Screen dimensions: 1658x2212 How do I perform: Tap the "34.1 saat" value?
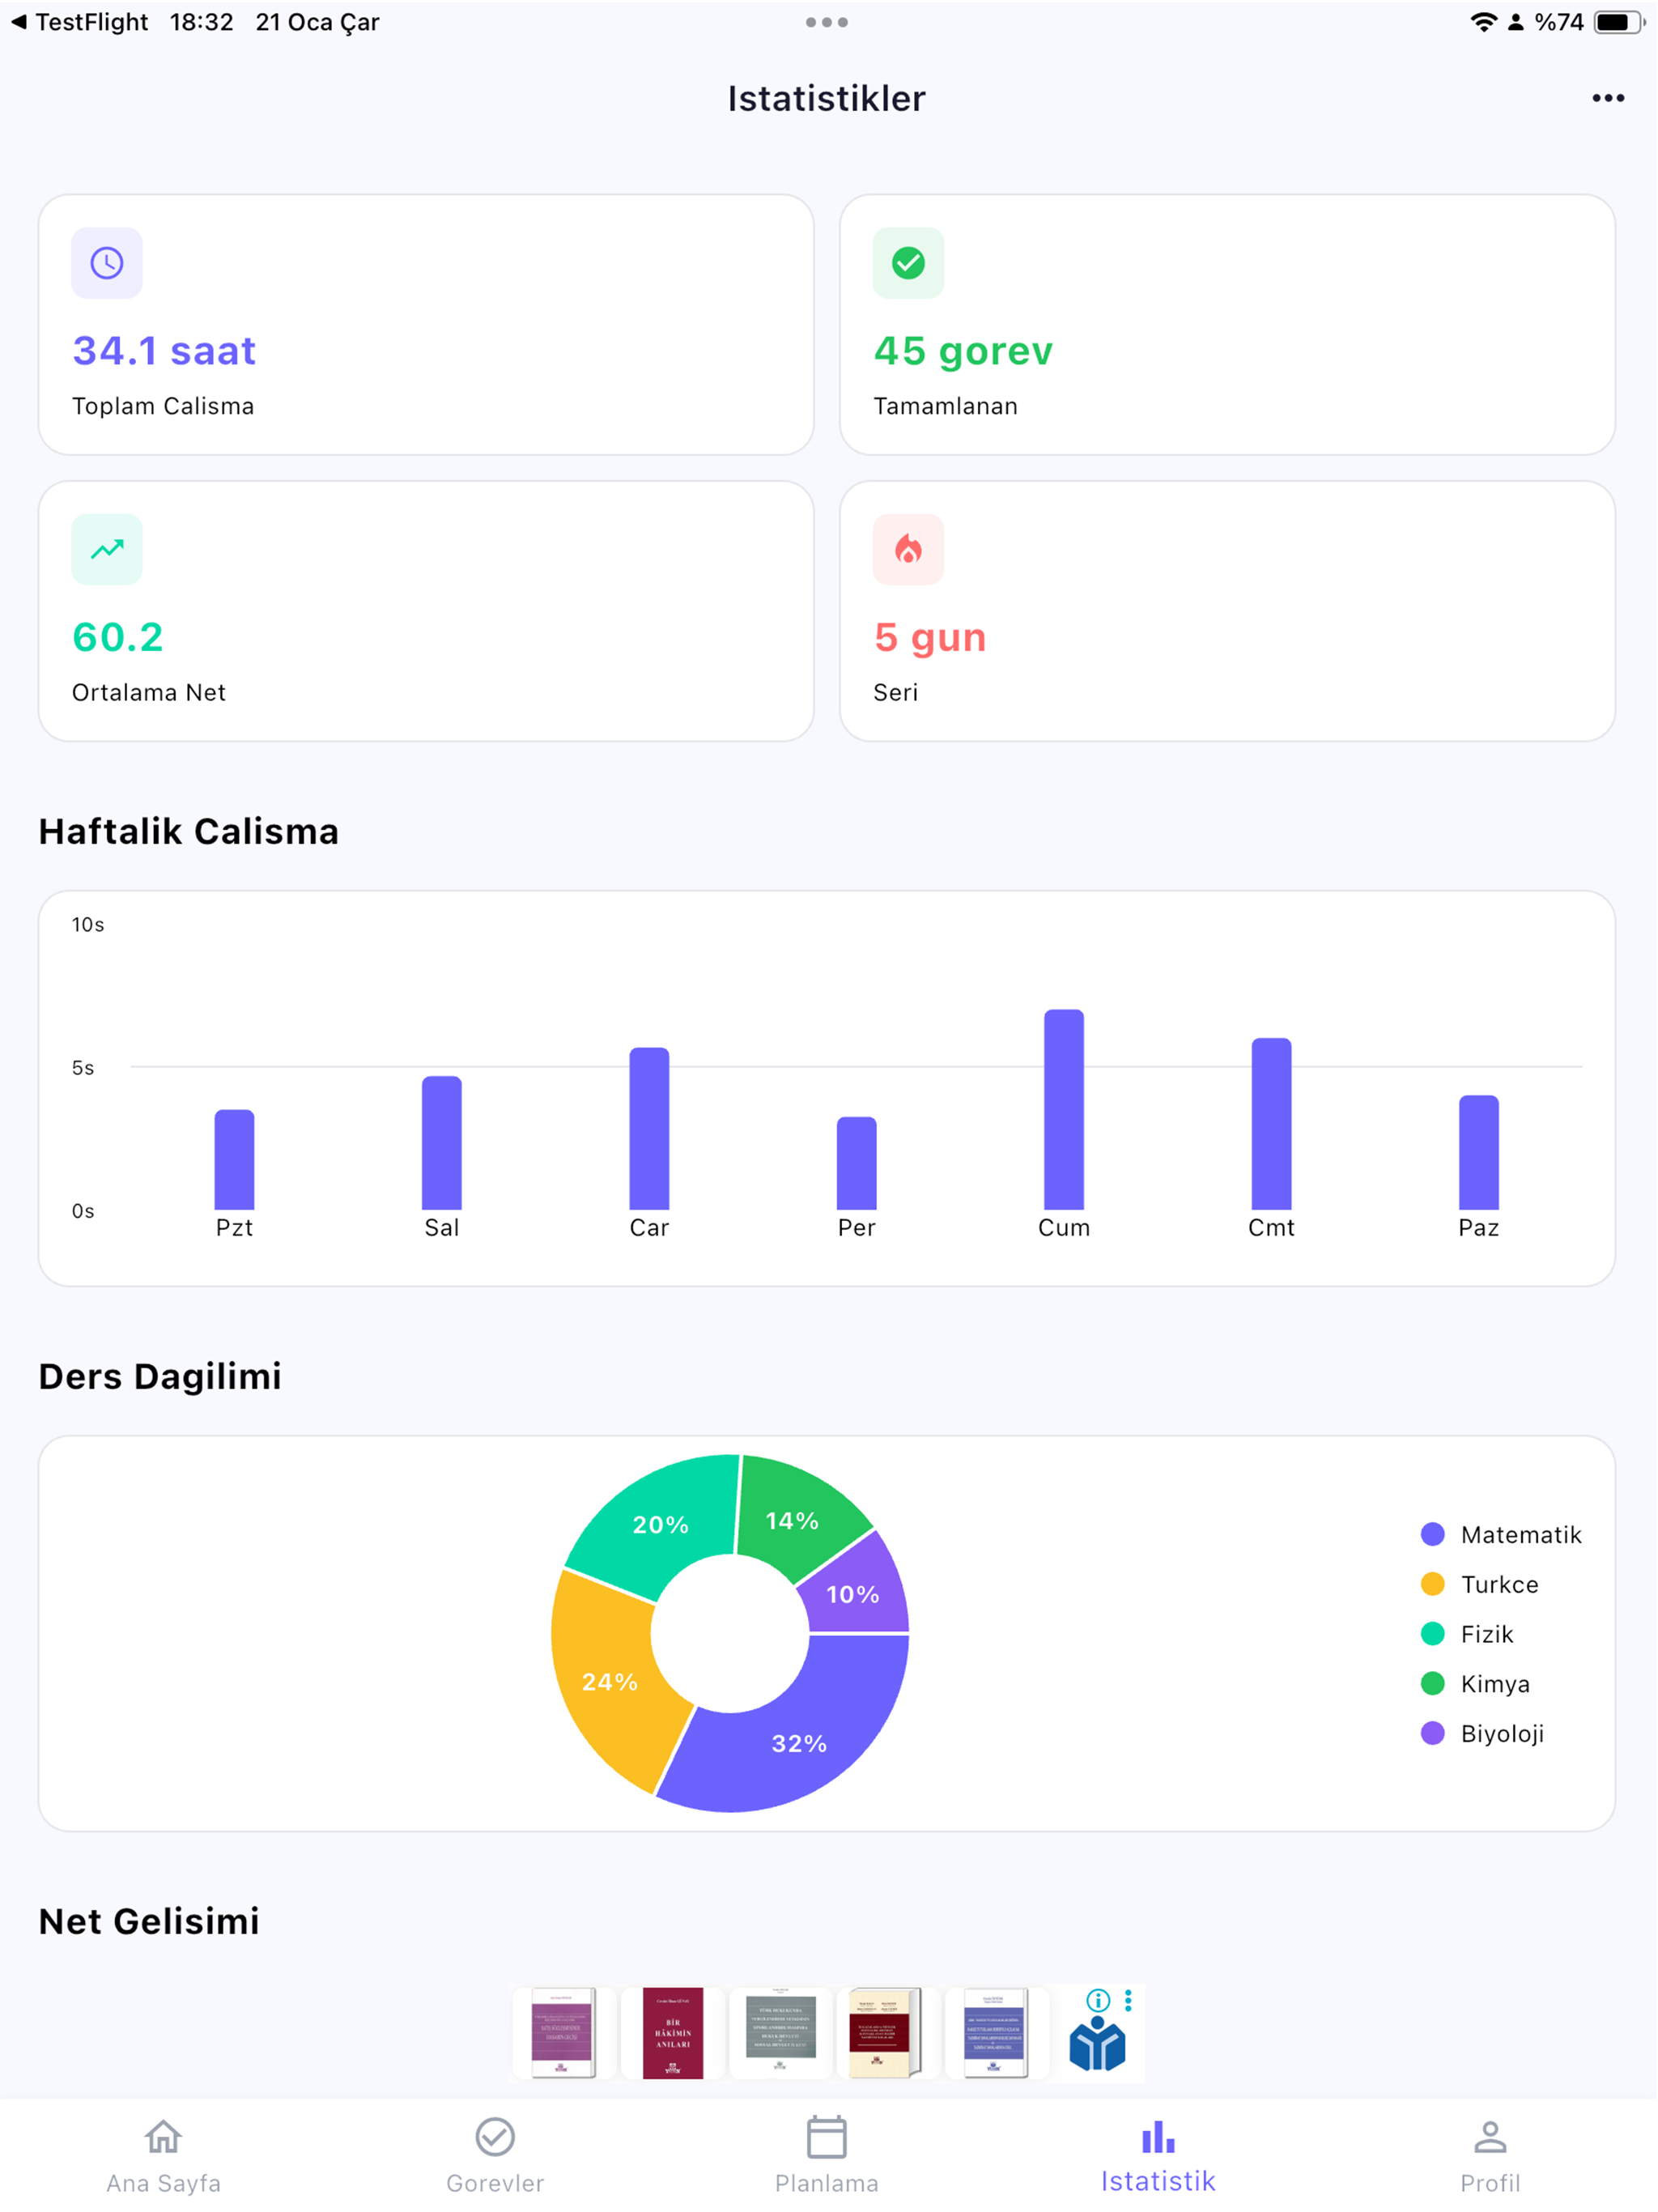pyautogui.click(x=164, y=351)
